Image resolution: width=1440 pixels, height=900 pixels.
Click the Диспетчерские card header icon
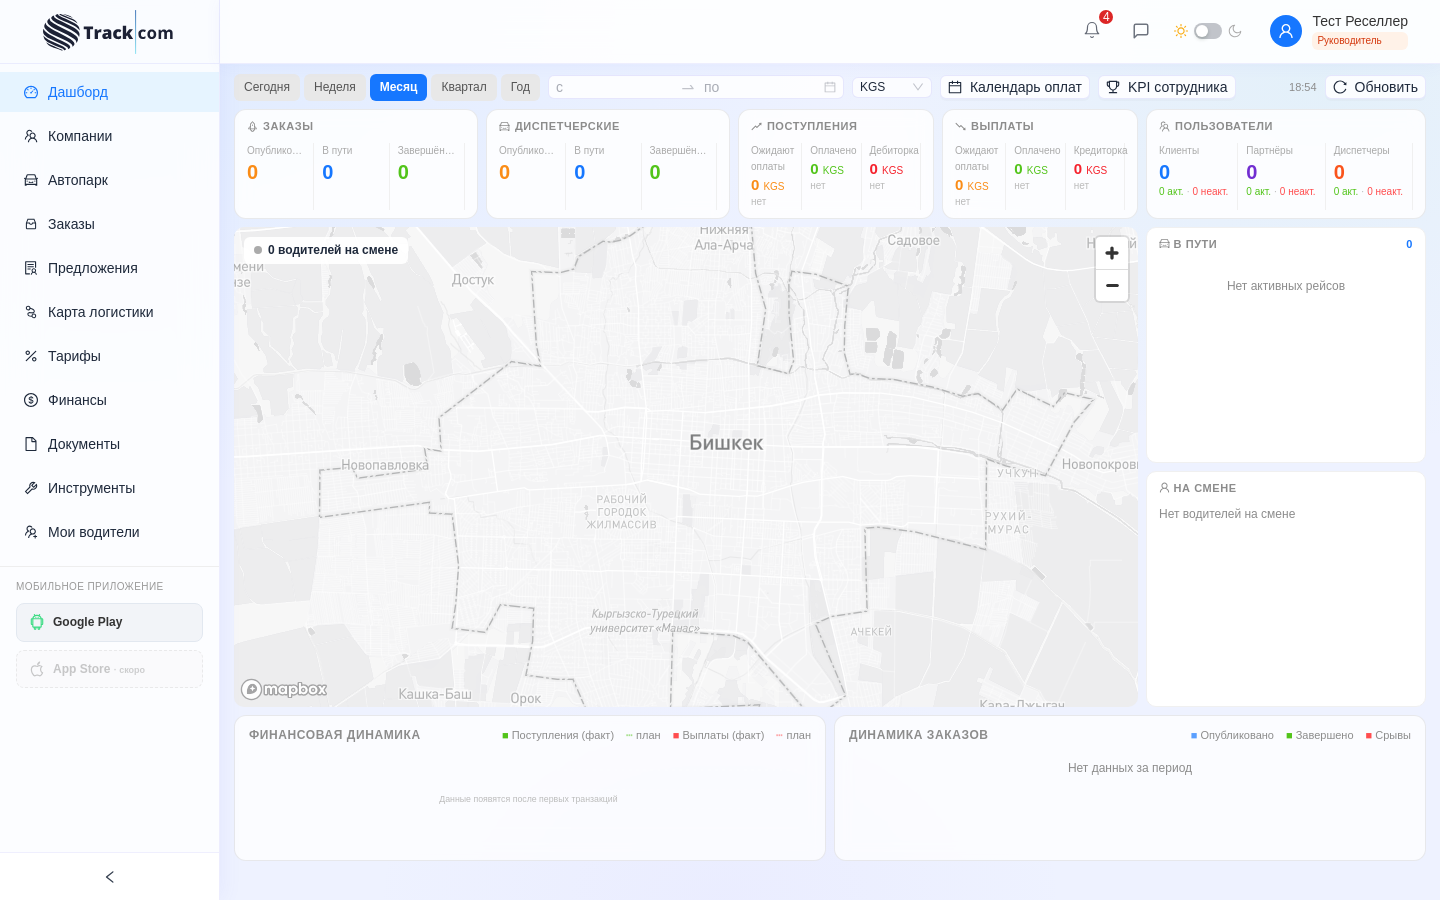[504, 127]
